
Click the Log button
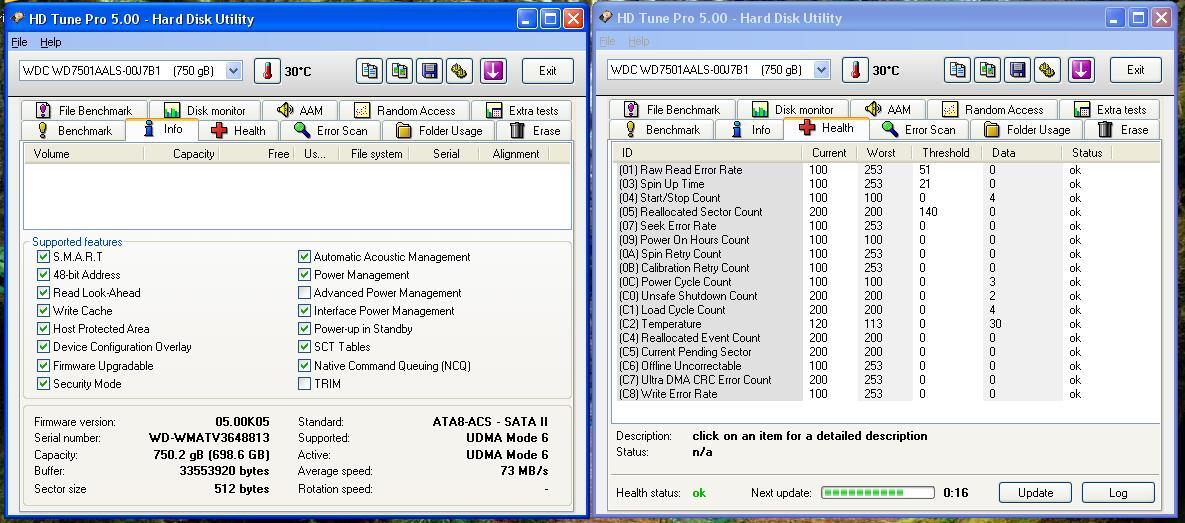[x=1118, y=493]
